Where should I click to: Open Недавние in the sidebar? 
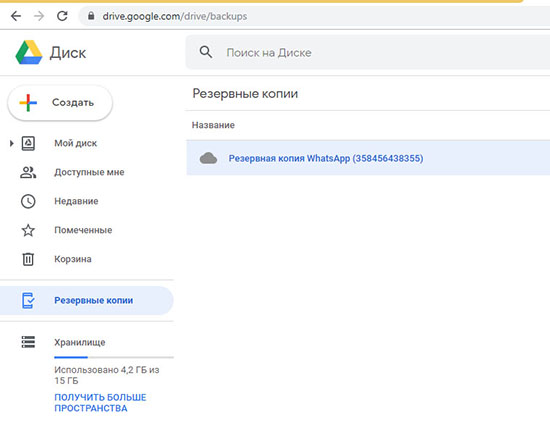pyautogui.click(x=76, y=201)
